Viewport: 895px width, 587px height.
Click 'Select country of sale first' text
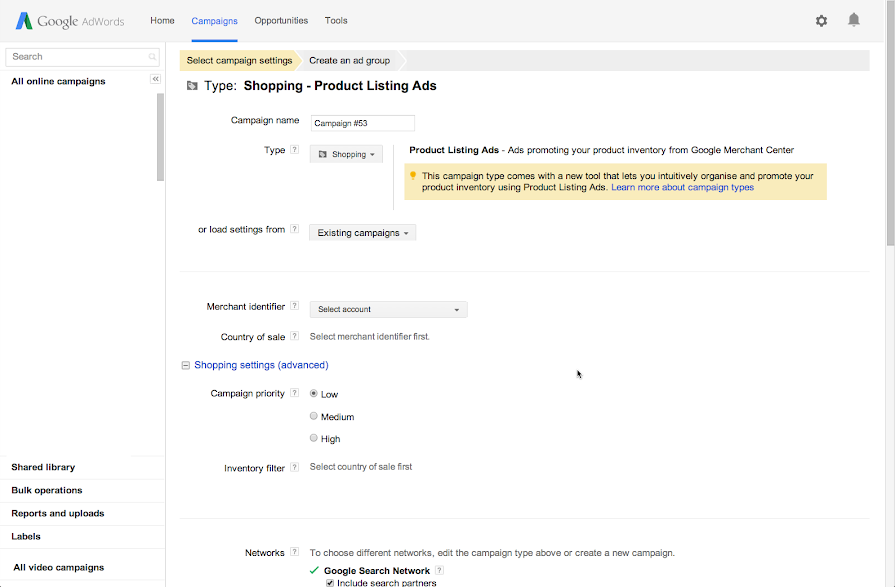(361, 467)
